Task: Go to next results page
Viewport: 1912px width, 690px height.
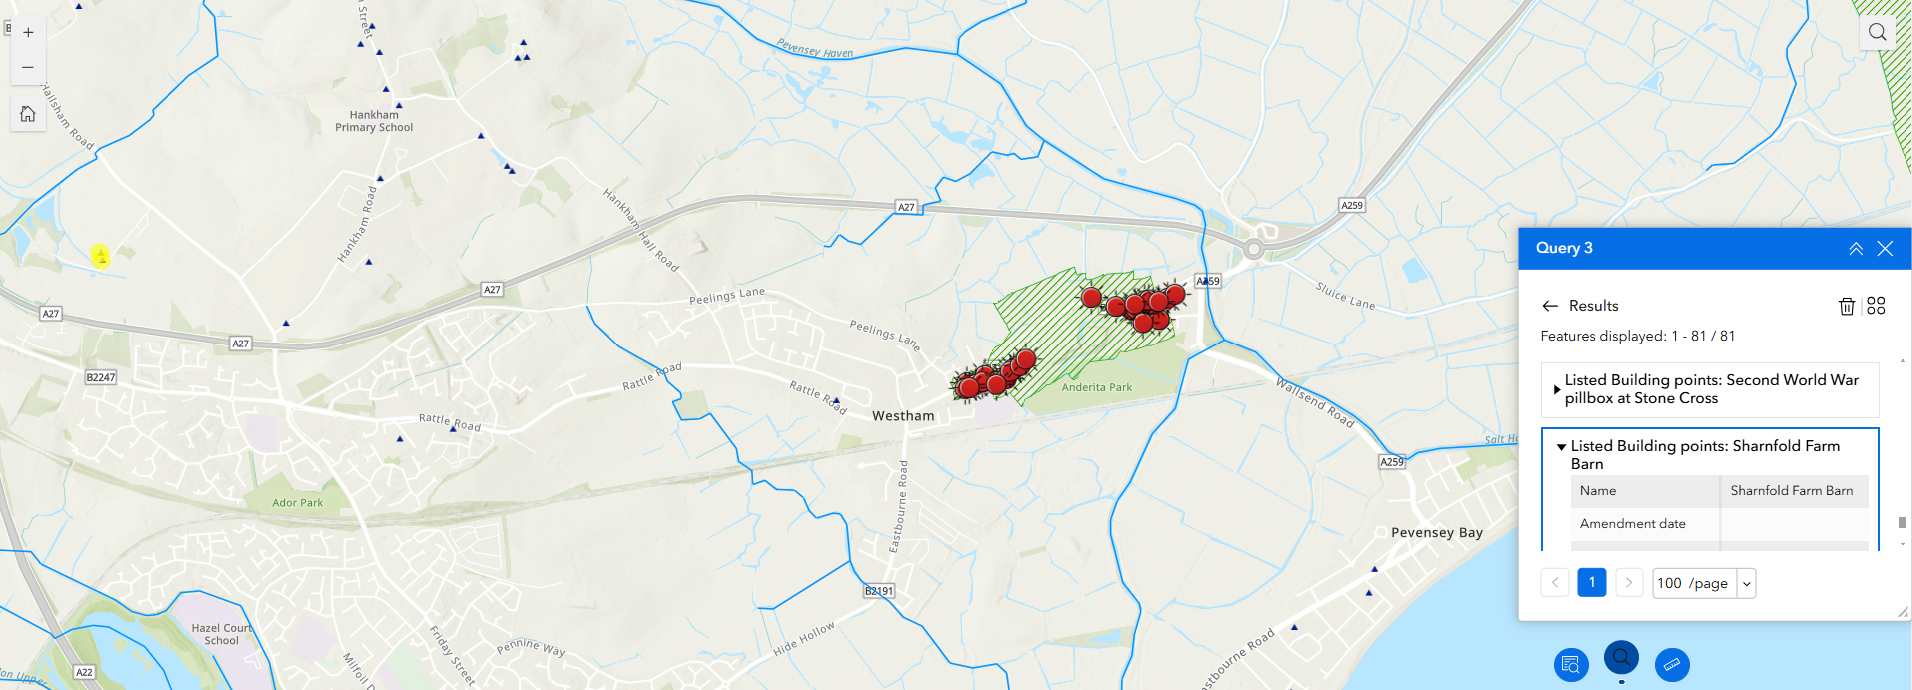Action: click(x=1629, y=583)
